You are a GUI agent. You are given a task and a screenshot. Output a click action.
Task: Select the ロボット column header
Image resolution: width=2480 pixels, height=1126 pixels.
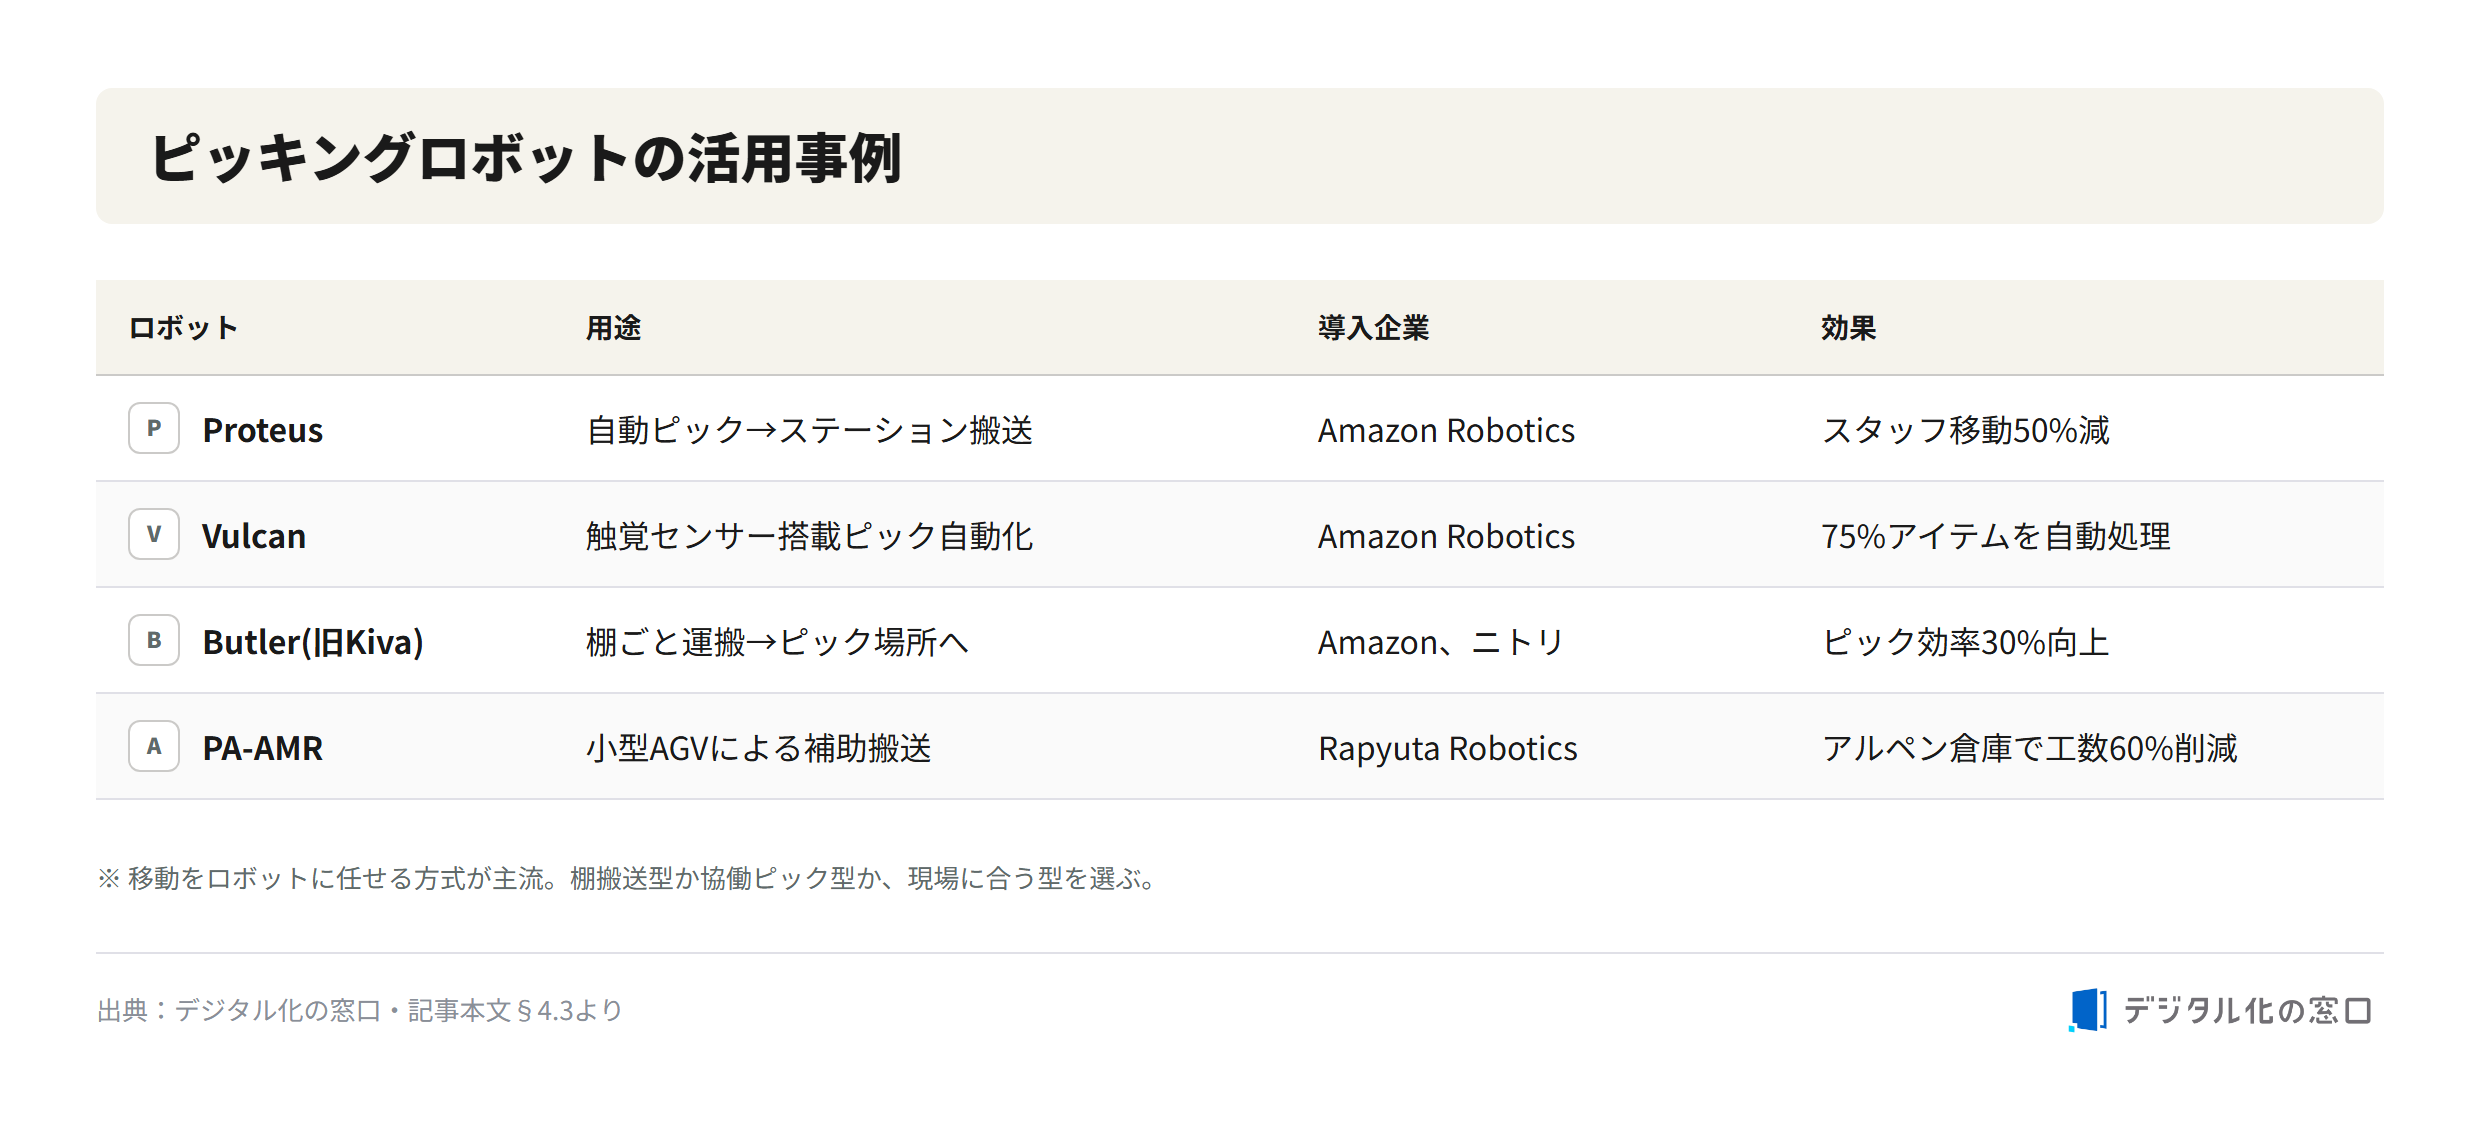coord(184,328)
